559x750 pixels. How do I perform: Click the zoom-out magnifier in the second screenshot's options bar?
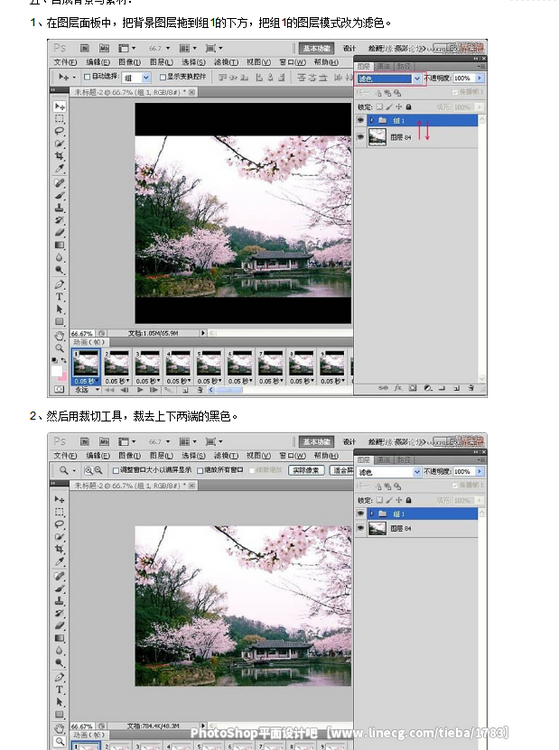[98, 471]
